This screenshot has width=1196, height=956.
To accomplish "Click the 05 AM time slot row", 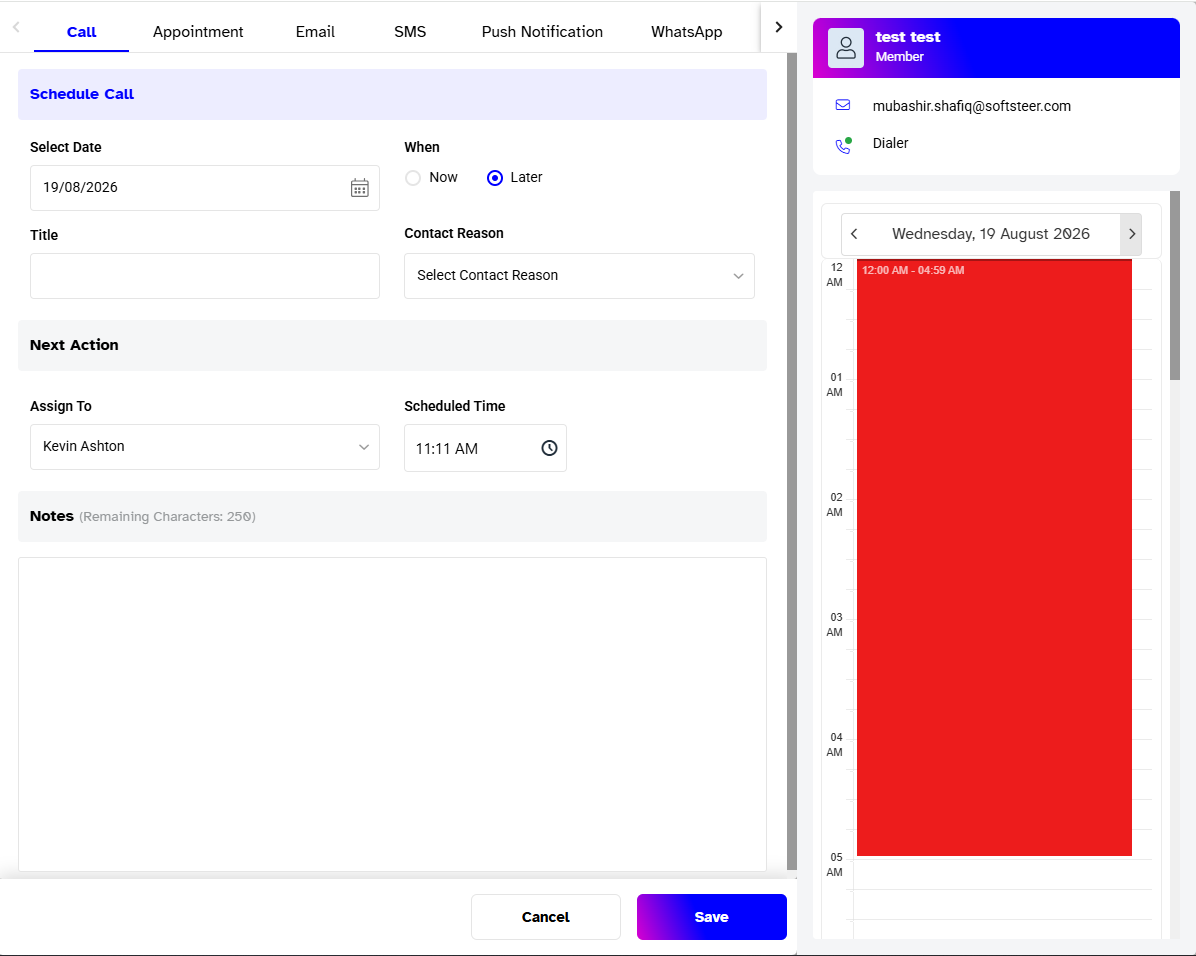I will coord(1002,874).
